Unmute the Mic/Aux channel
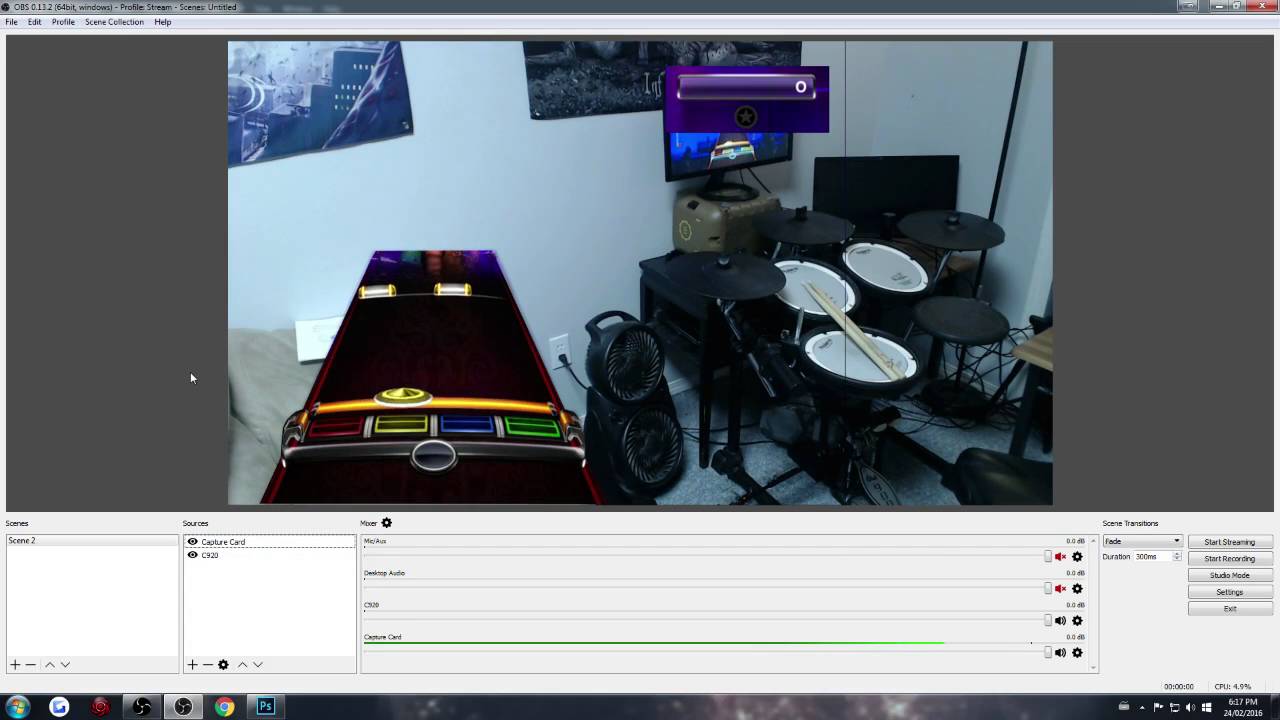This screenshot has height=720, width=1280. pos(1060,557)
